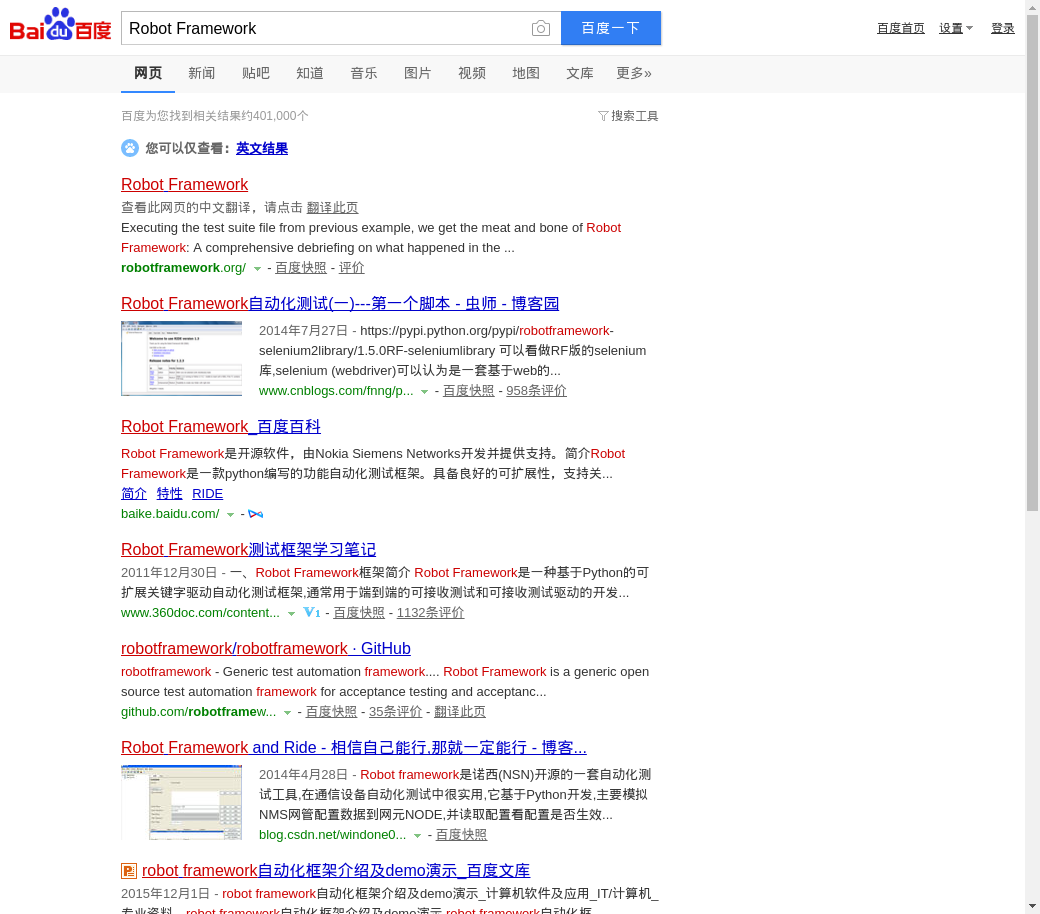
Task: Expand dropdown arrow next to www.cnblogs.com URL
Action: tap(424, 391)
